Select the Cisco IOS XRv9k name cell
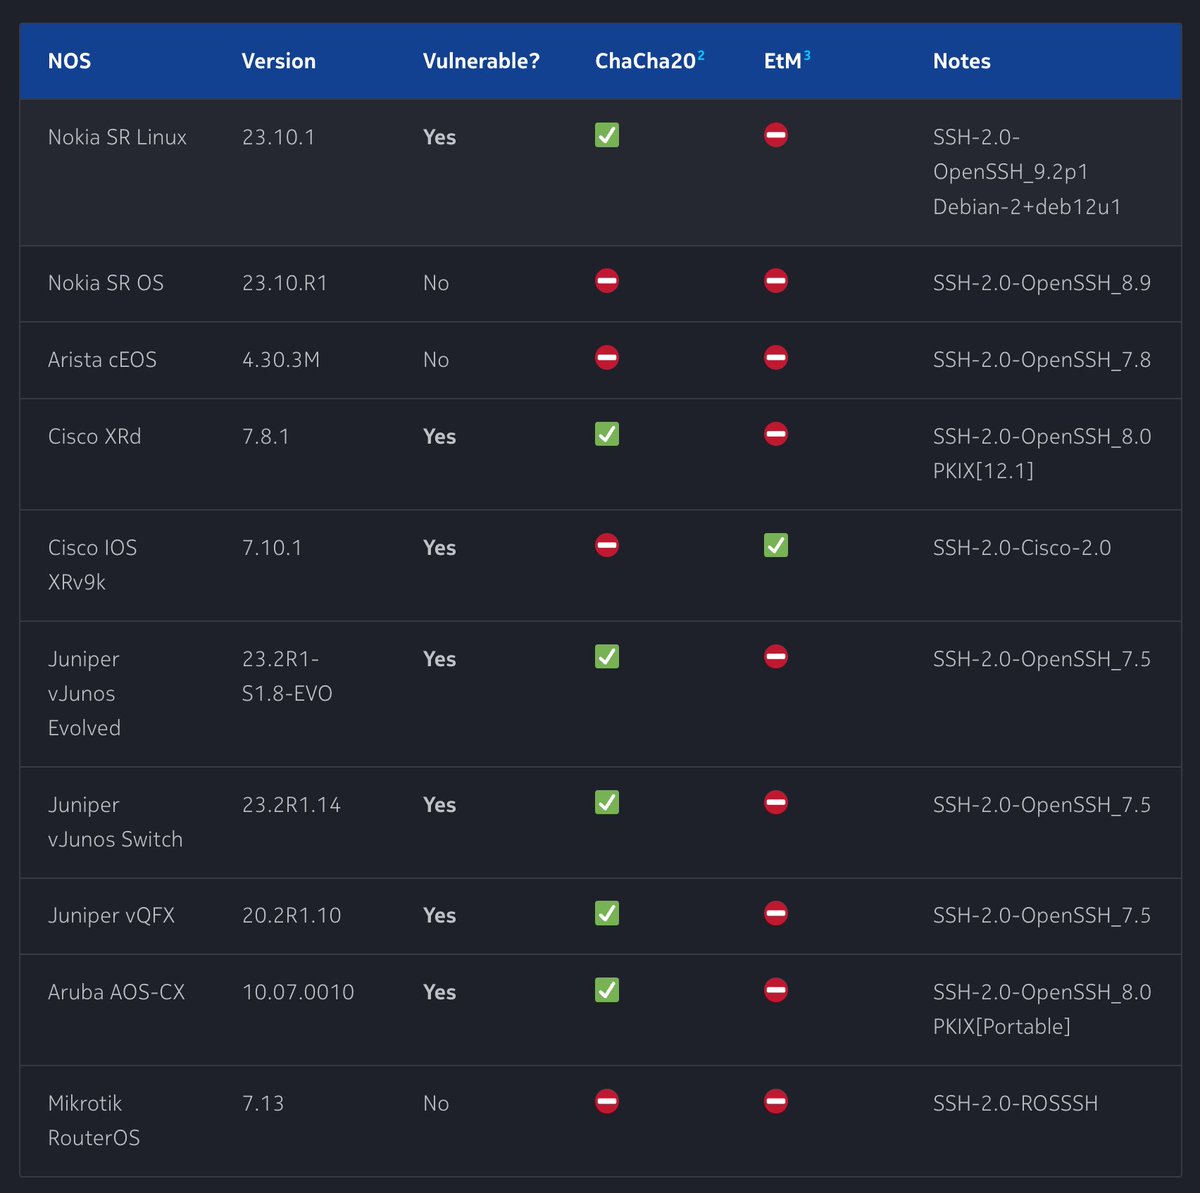 92,565
